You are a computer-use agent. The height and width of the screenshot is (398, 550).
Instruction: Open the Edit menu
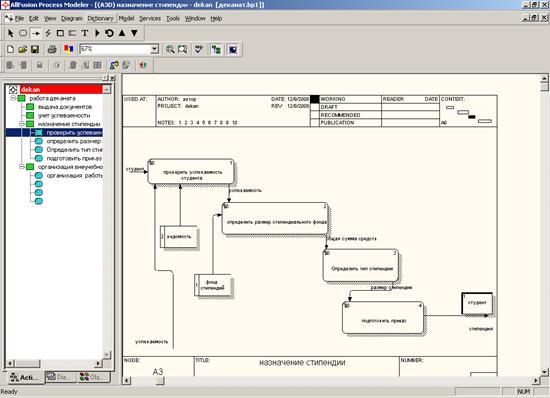point(34,19)
